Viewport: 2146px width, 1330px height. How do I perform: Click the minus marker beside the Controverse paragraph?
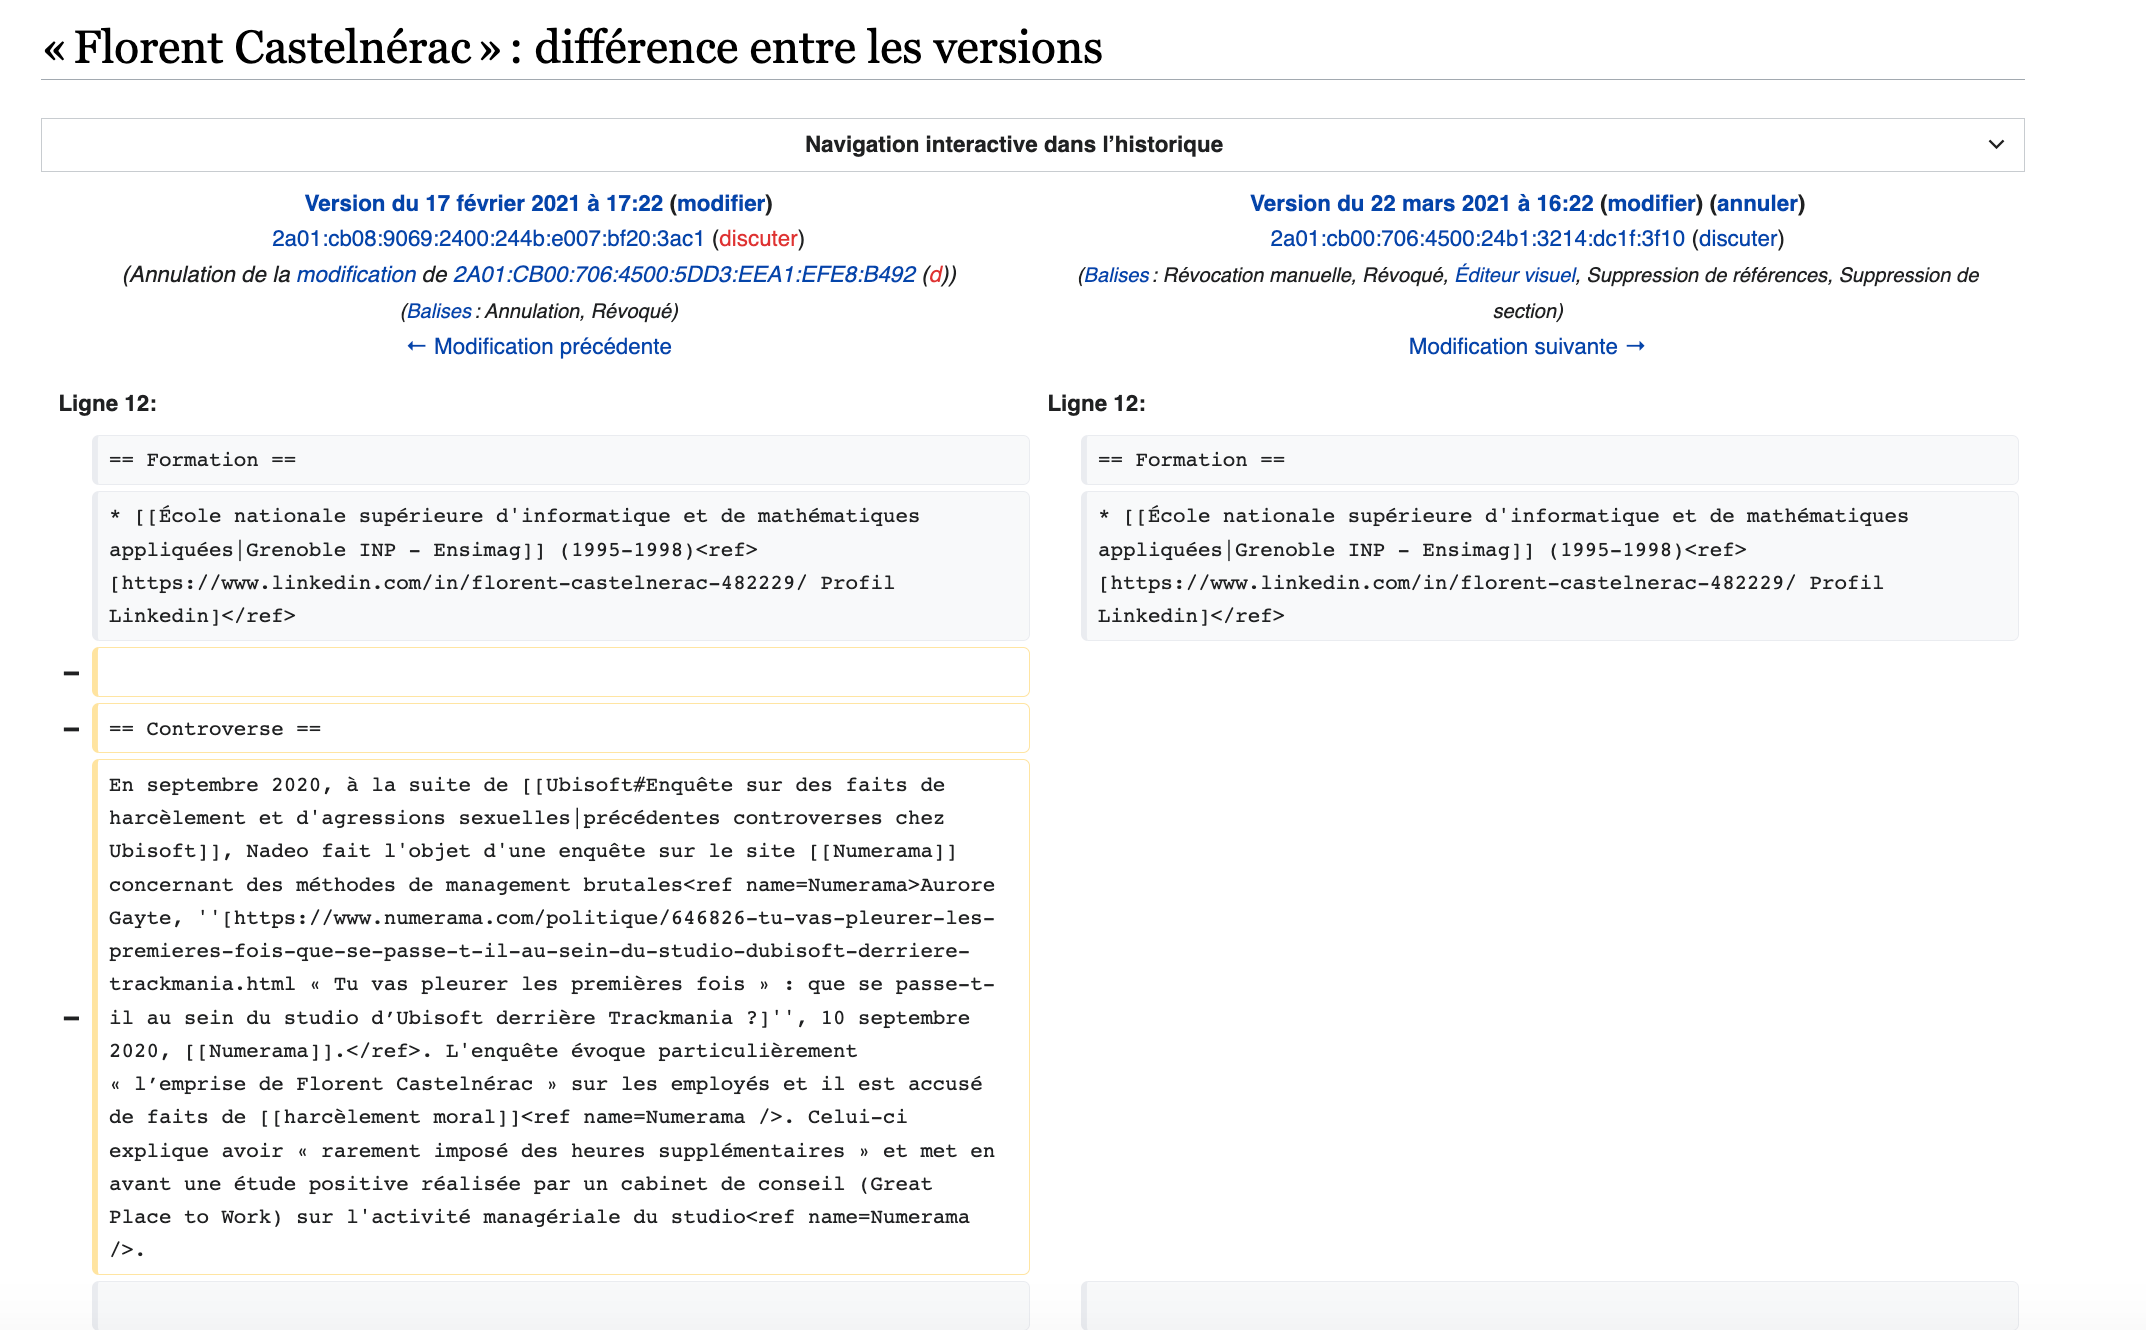coord(71,1018)
